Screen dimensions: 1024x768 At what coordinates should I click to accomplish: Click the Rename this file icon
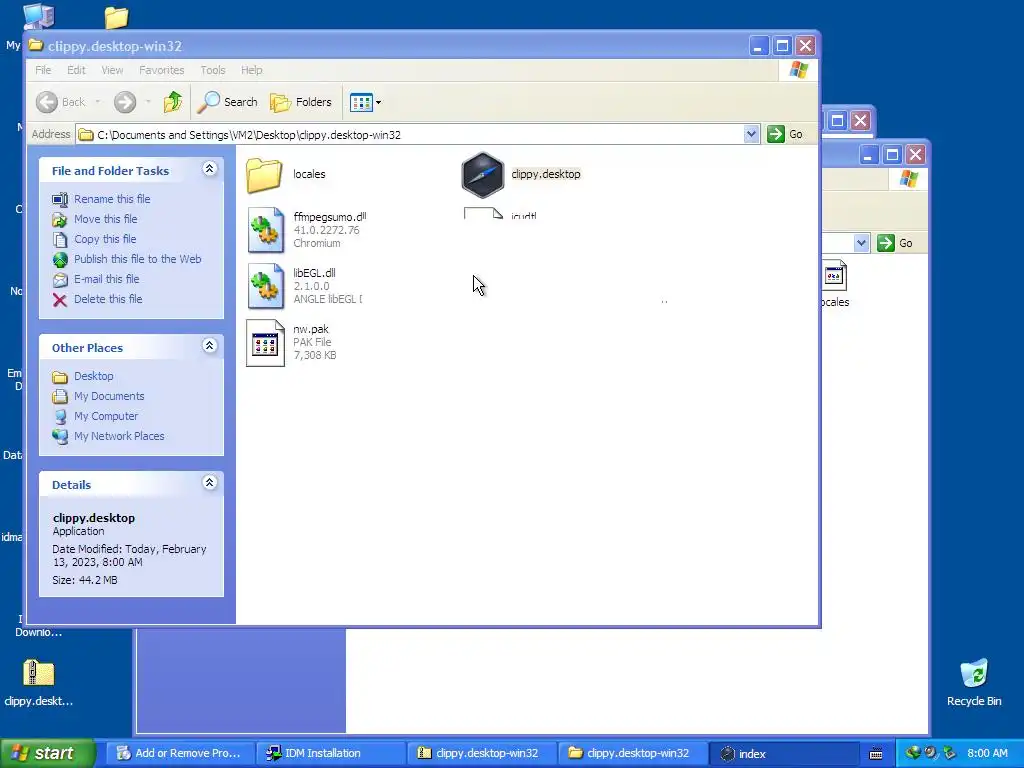(x=60, y=199)
